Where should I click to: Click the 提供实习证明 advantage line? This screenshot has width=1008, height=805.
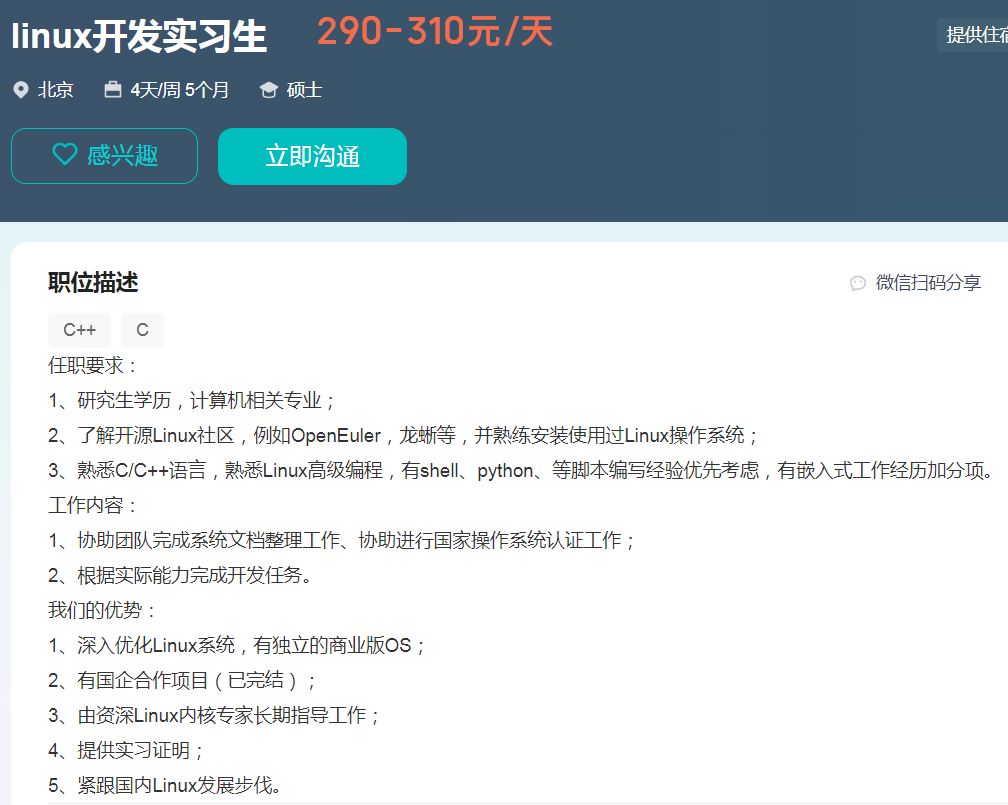coord(127,750)
